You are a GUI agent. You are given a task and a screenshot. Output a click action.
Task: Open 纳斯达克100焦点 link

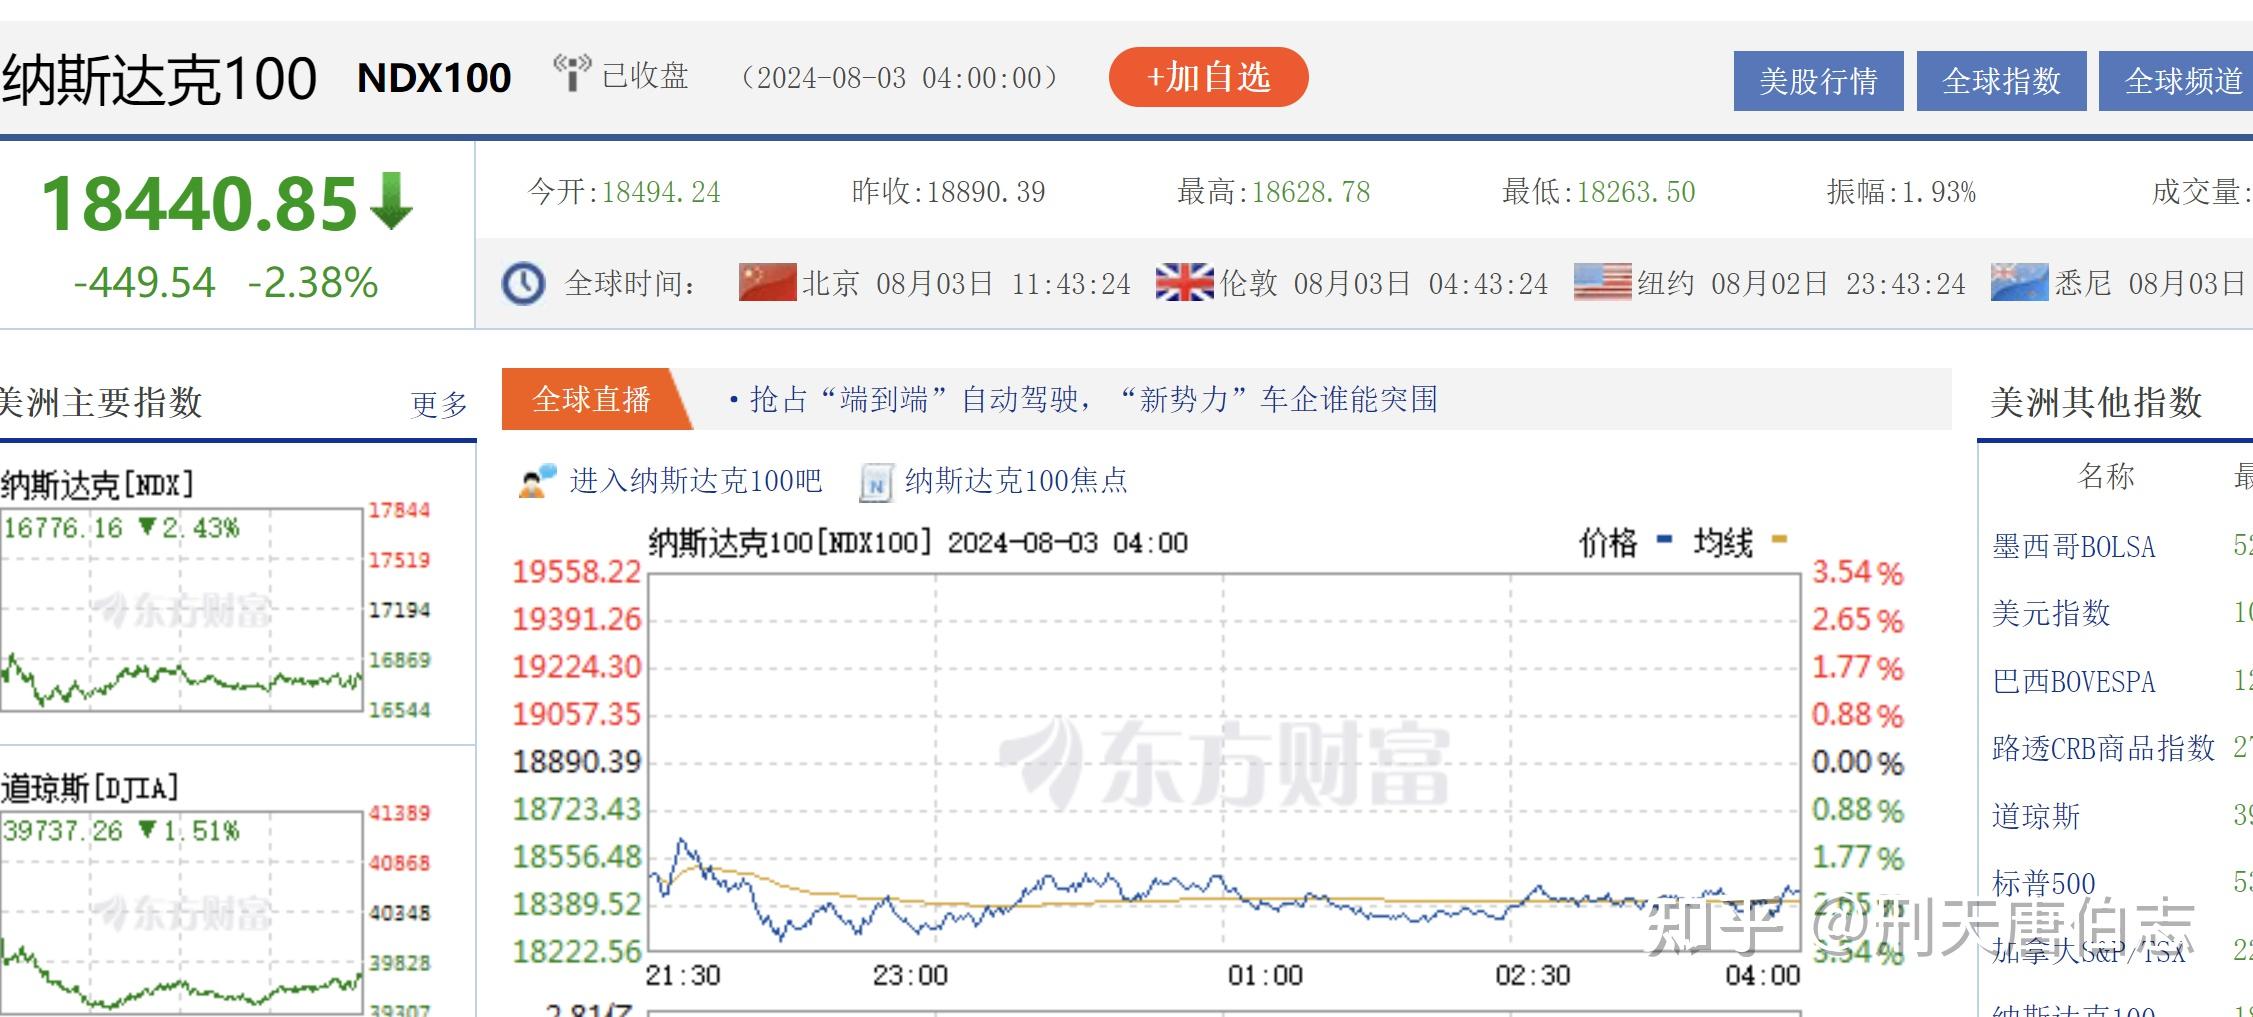click(1016, 481)
